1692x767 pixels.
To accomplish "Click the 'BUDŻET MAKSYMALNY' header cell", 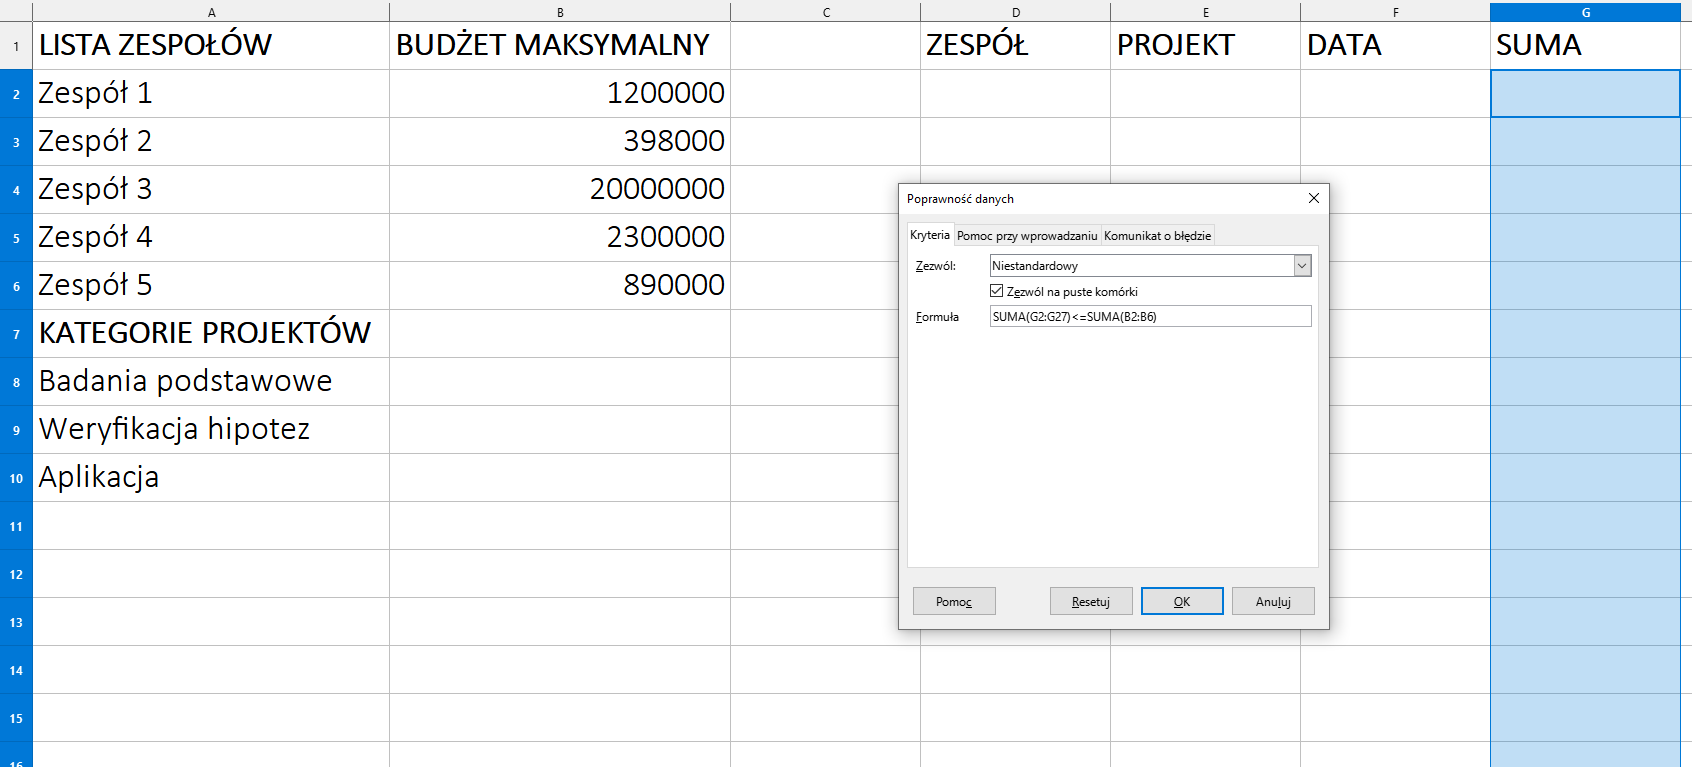I will tap(559, 45).
